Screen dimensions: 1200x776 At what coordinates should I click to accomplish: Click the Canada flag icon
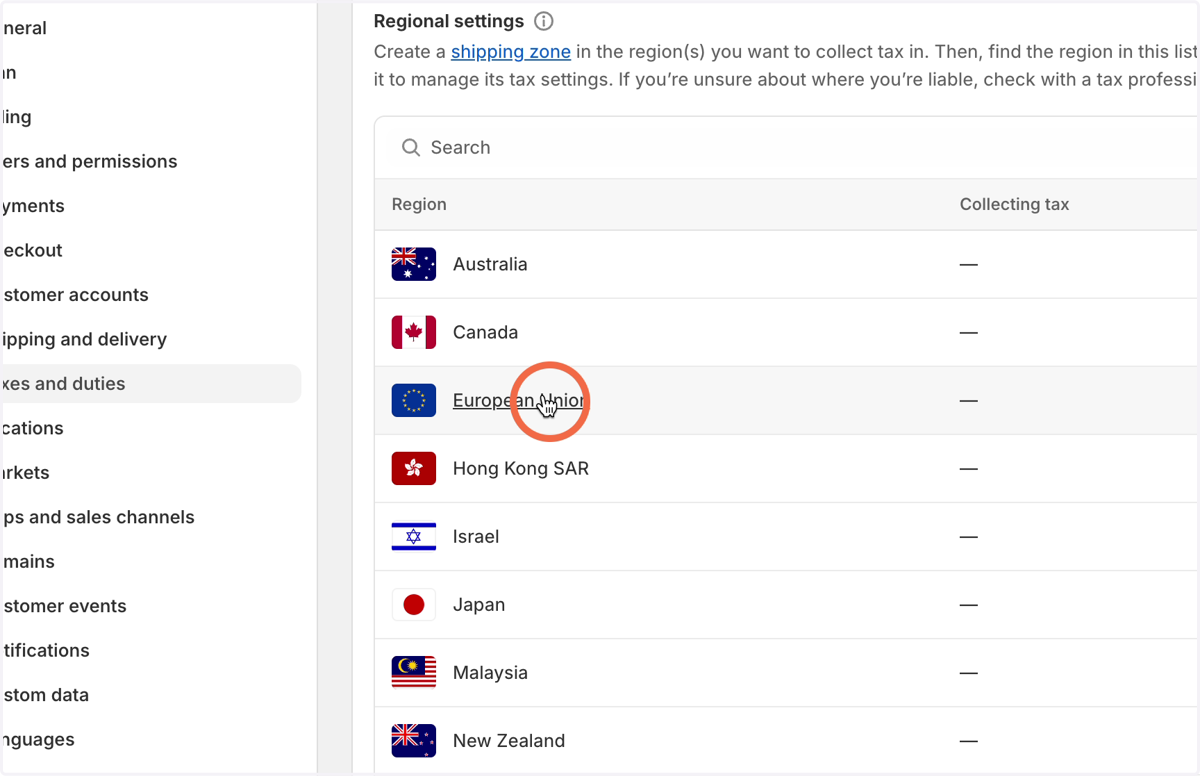(414, 332)
